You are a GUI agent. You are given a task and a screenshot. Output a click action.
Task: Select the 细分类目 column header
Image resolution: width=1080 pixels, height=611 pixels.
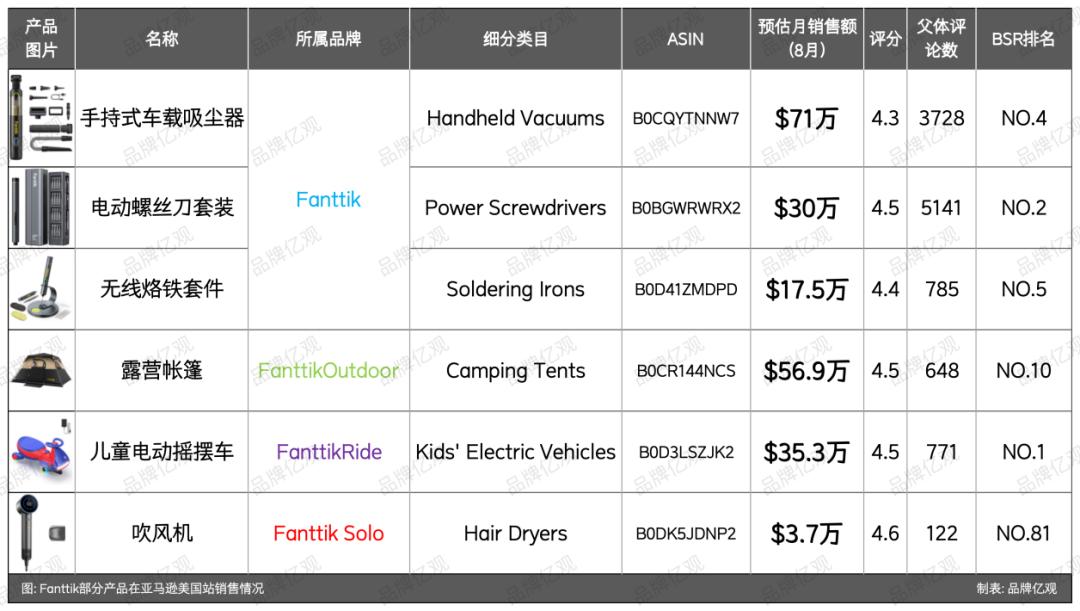[515, 39]
